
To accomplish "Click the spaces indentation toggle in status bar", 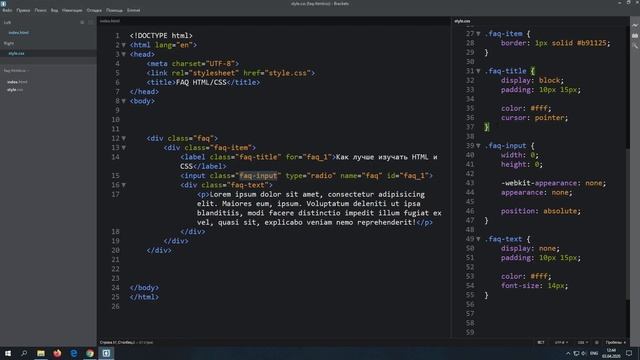I will pyautogui.click(x=614, y=342).
